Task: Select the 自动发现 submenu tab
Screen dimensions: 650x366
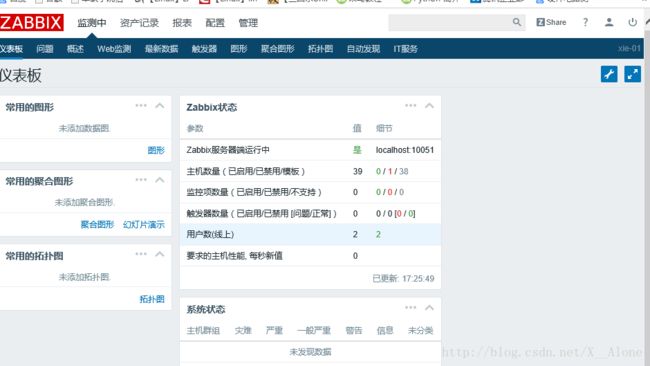Action: click(363, 49)
